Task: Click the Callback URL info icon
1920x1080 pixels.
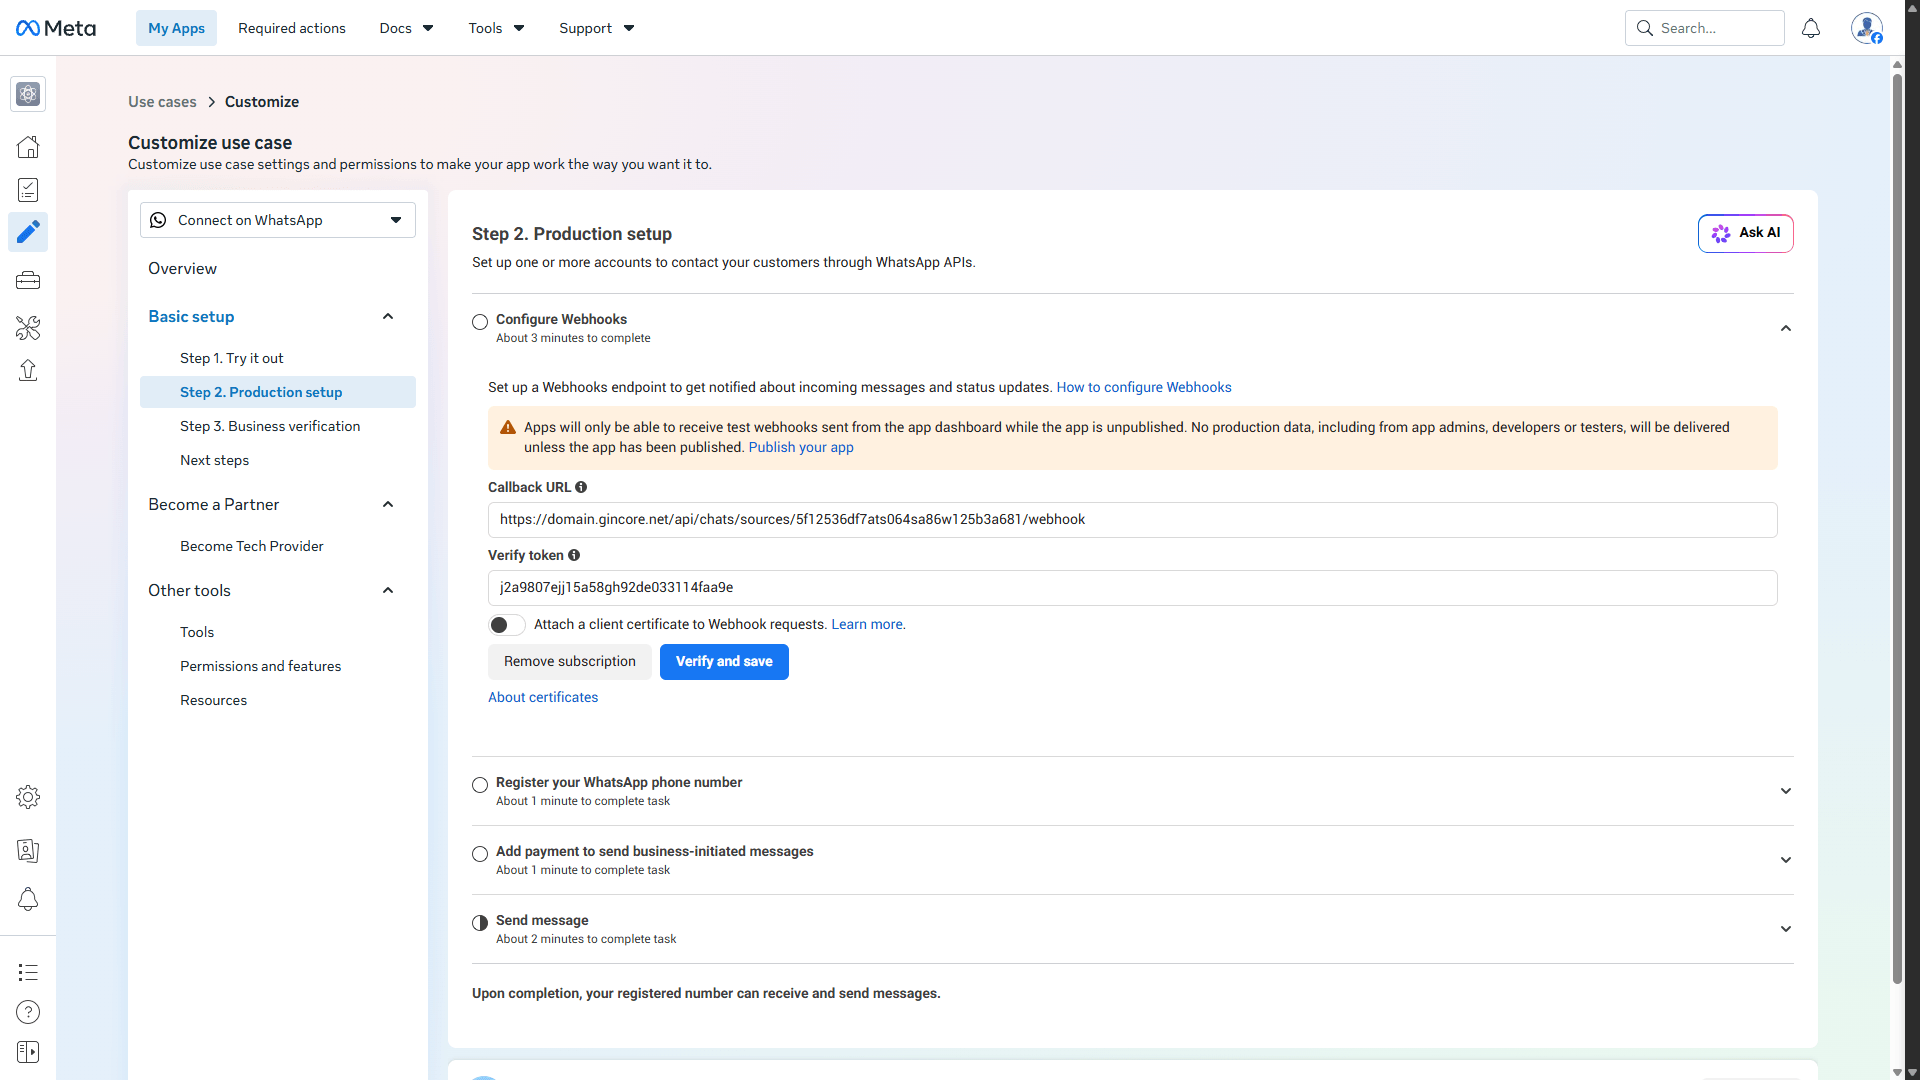Action: click(581, 487)
